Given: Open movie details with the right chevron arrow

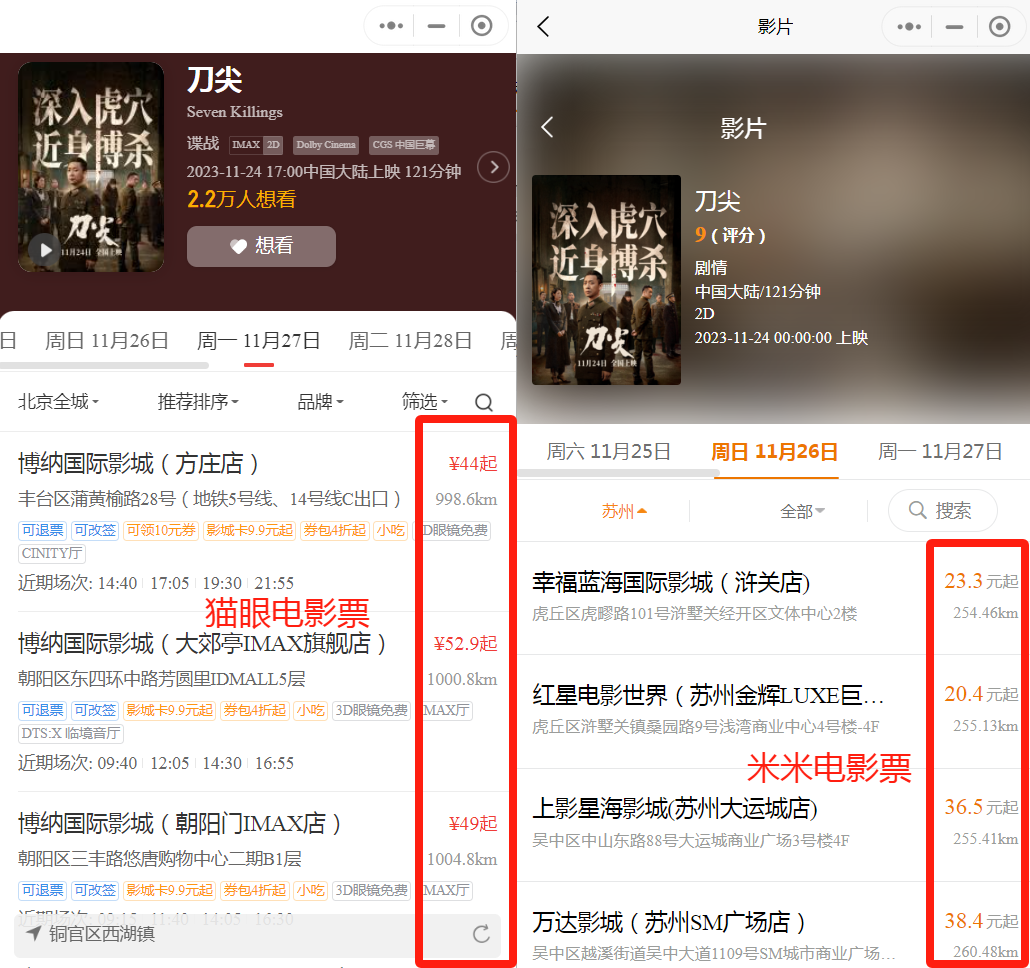Looking at the screenshot, I should (x=493, y=167).
